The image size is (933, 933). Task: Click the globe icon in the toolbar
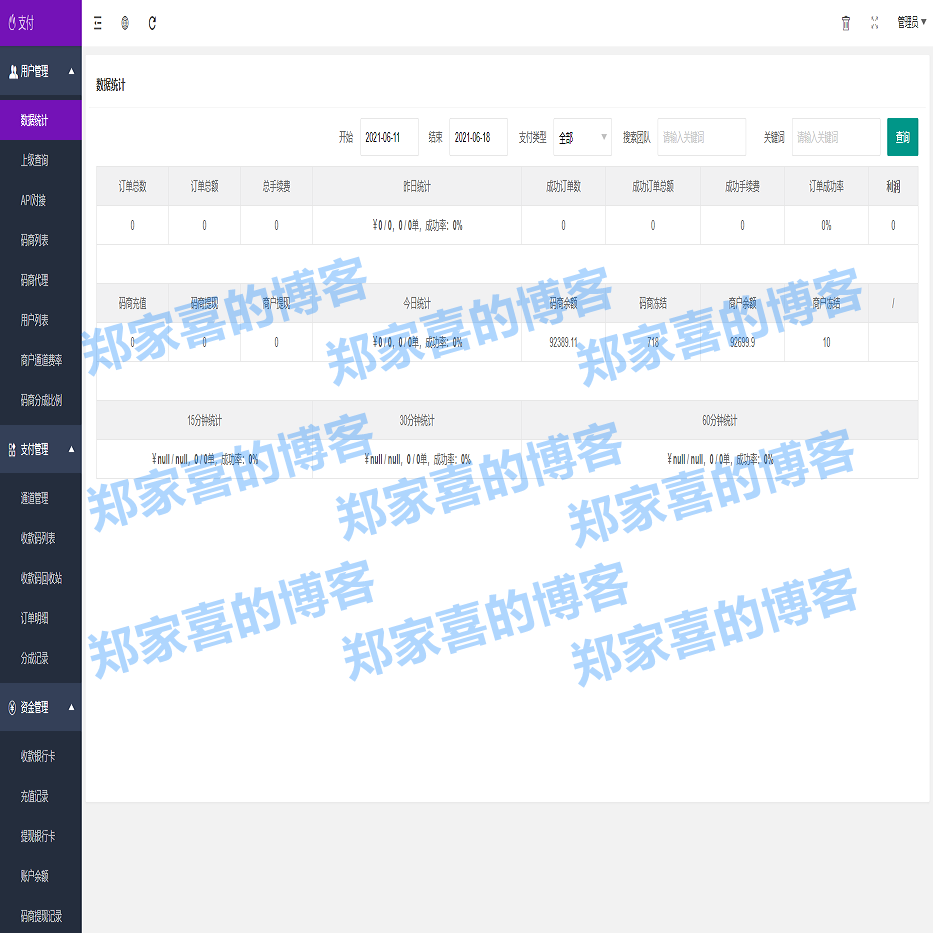[124, 23]
